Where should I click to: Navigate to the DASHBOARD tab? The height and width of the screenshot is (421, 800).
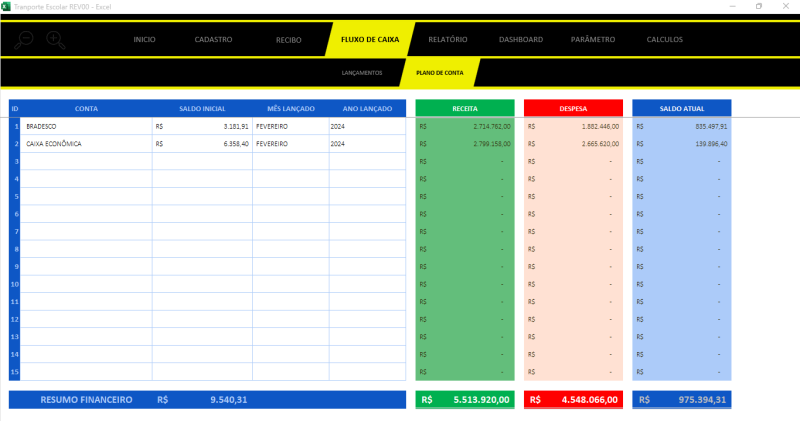520,40
